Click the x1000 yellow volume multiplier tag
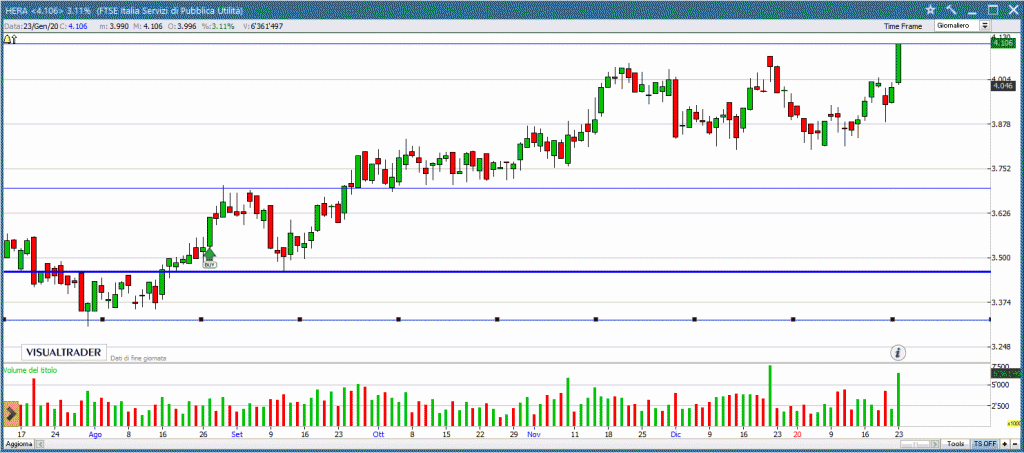Viewport: 1024px width, 453px height. point(1016,423)
